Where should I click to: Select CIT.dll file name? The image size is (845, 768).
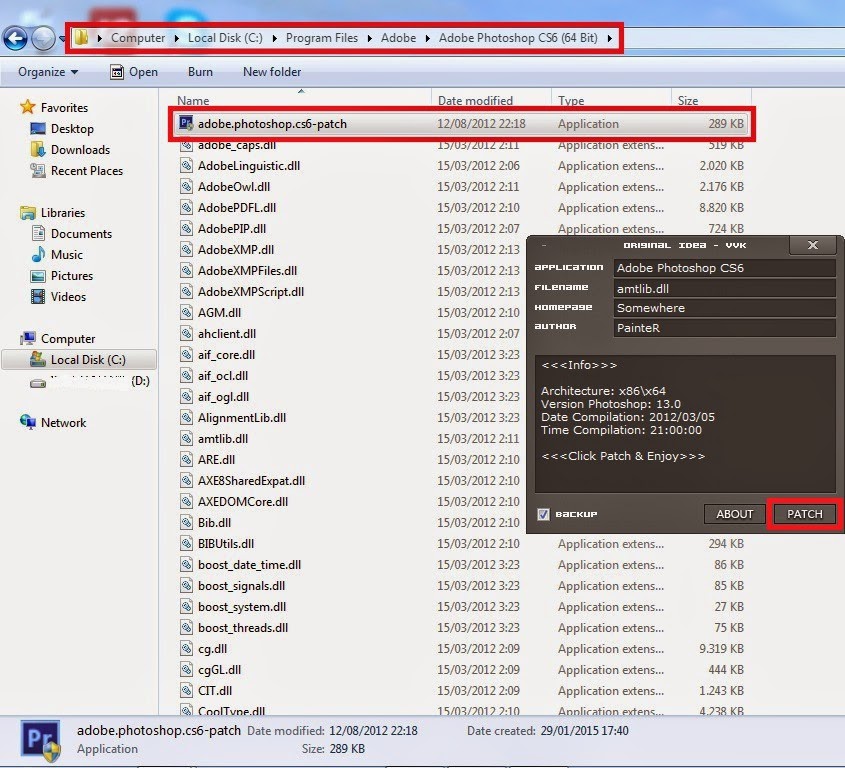click(x=215, y=691)
